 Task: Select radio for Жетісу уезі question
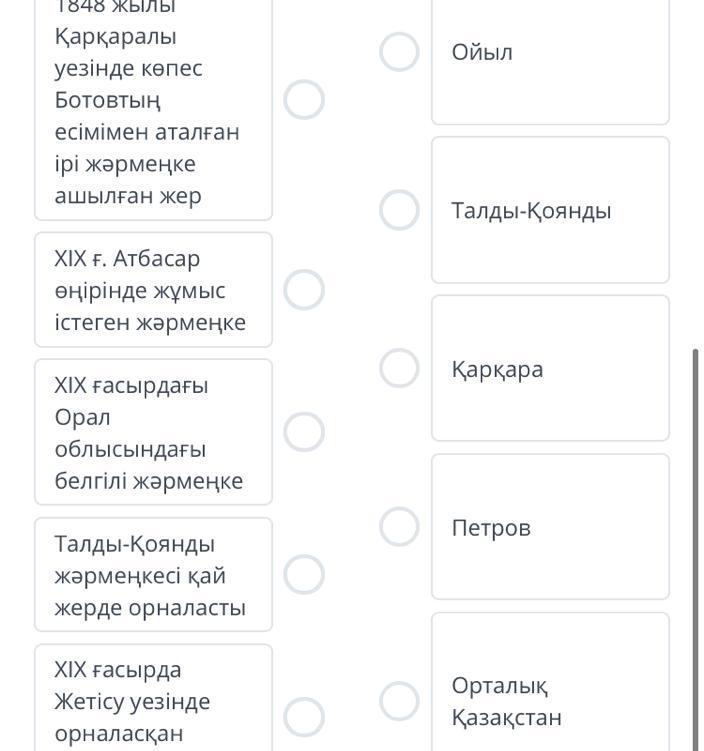click(x=304, y=717)
